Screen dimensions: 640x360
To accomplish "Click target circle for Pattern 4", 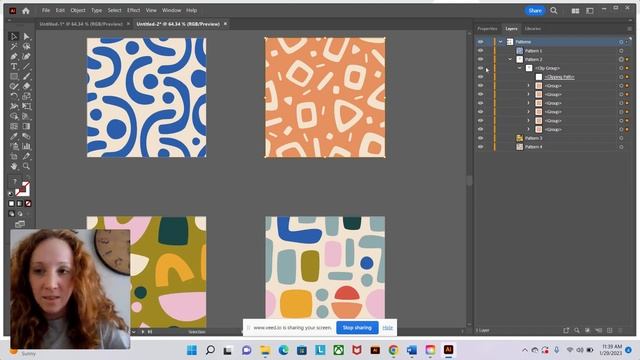I will pos(621,147).
